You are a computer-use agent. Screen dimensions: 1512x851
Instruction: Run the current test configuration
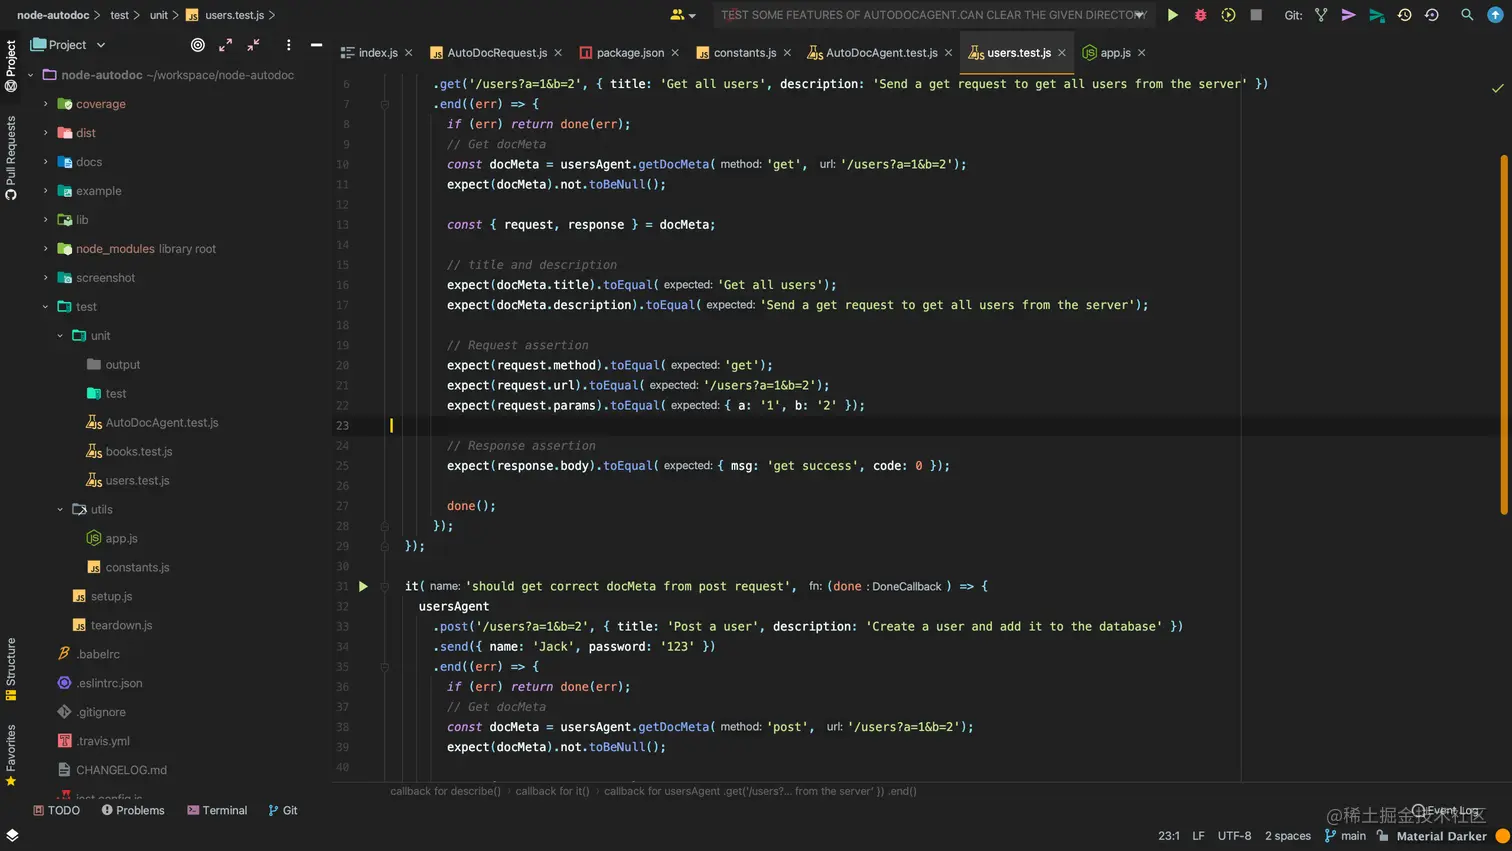tap(1173, 15)
